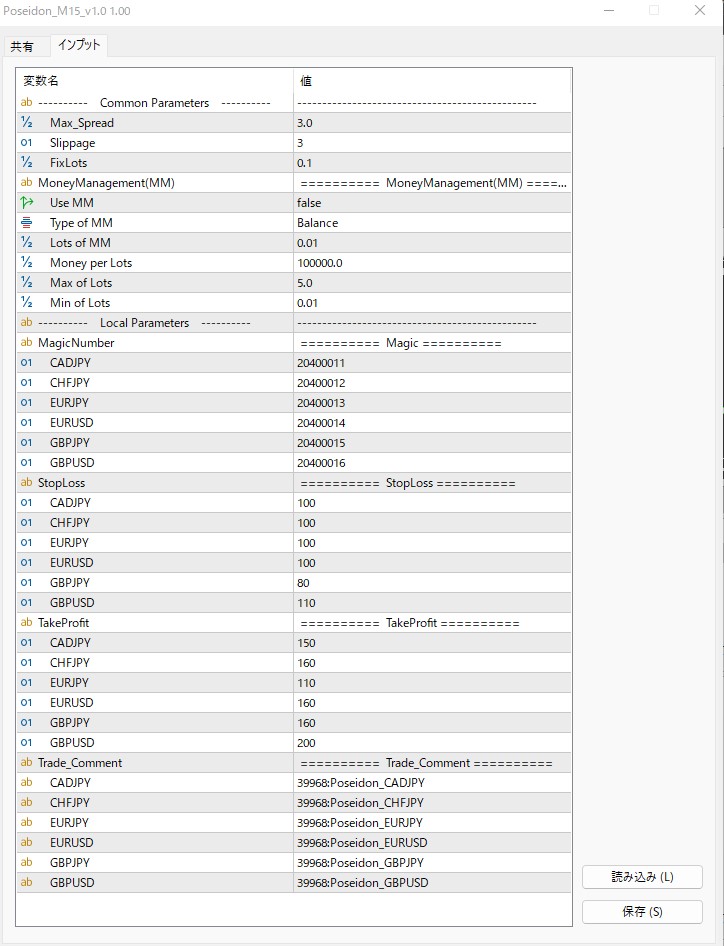Viewport: 724px width, 946px height.
Task: Click the 読み込み (L) load button
Action: click(642, 877)
